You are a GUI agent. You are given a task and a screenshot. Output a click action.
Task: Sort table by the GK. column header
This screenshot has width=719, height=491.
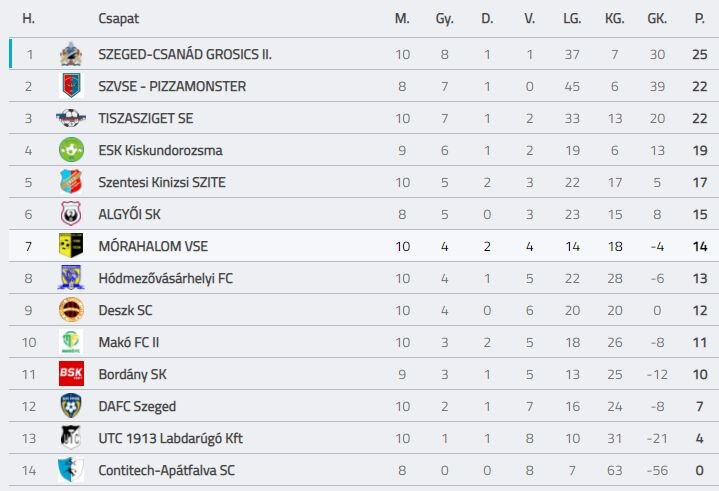pyautogui.click(x=657, y=18)
